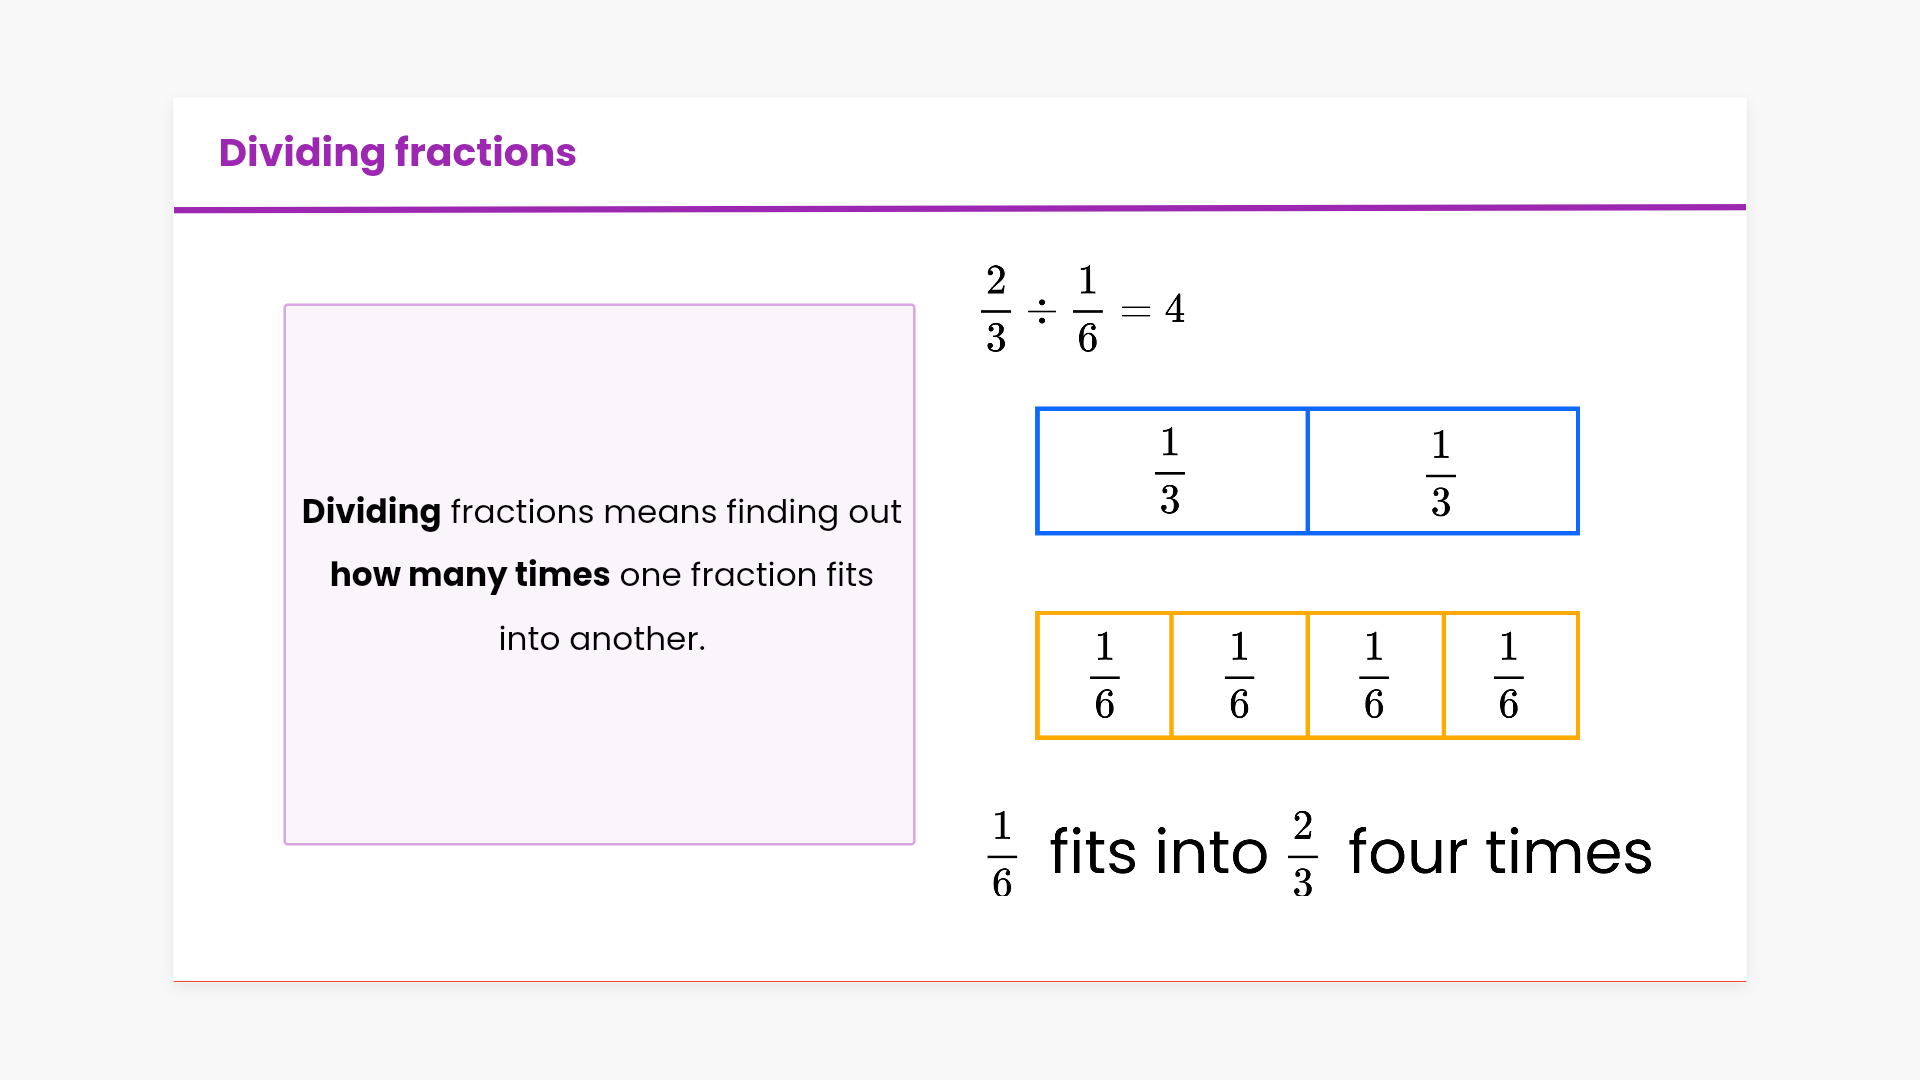Click the division sign in the equation
Screen dimensions: 1920x1080
[1041, 311]
